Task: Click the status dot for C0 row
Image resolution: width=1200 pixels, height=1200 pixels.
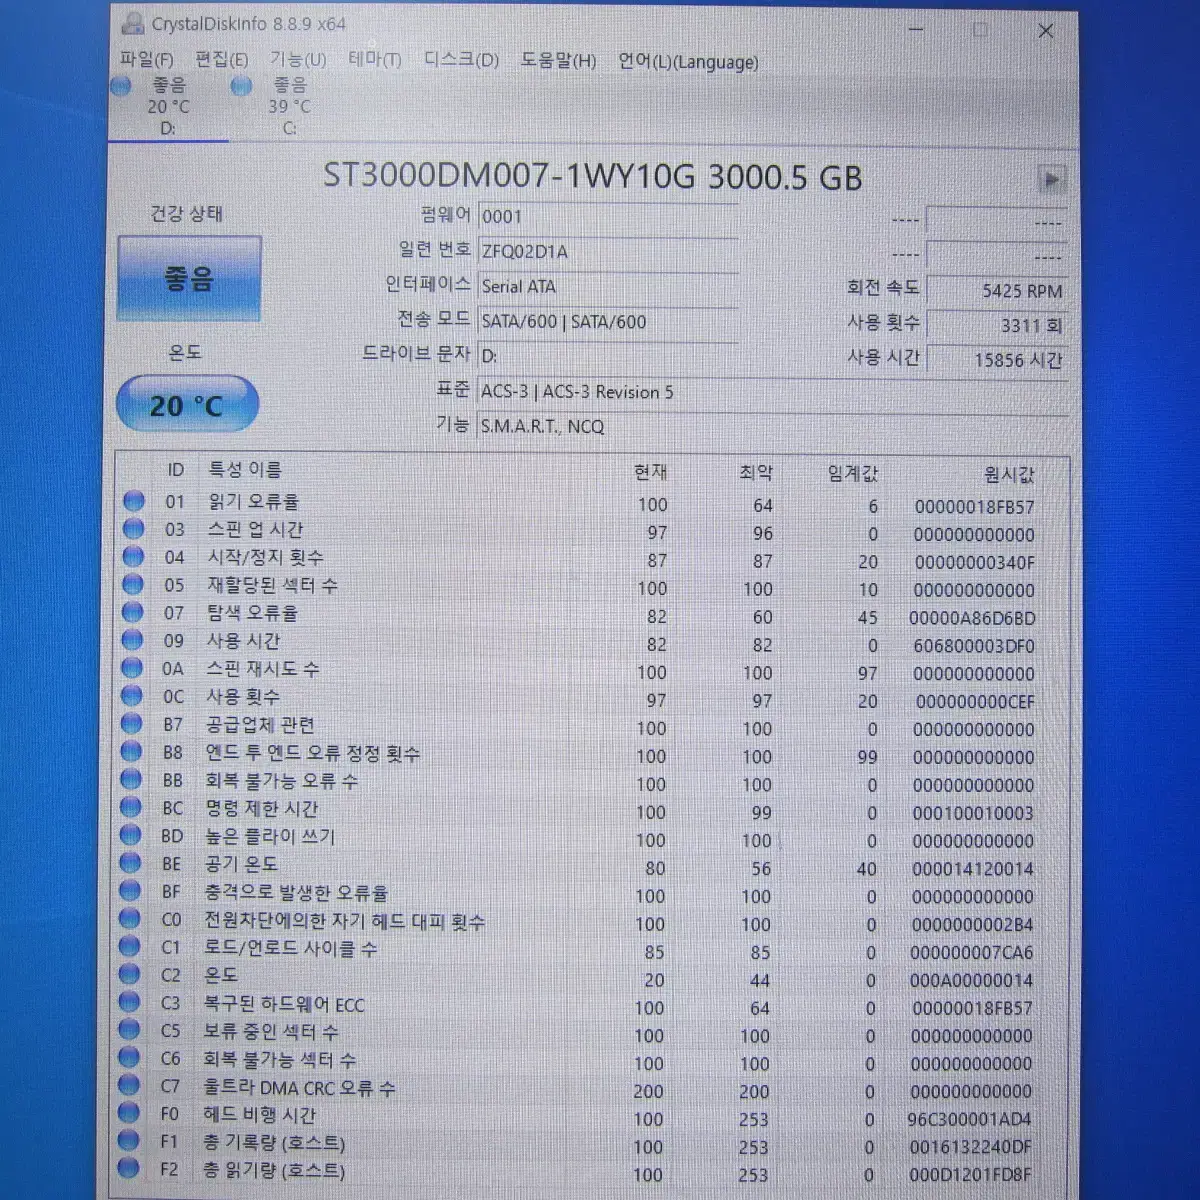Action: pyautogui.click(x=130, y=919)
